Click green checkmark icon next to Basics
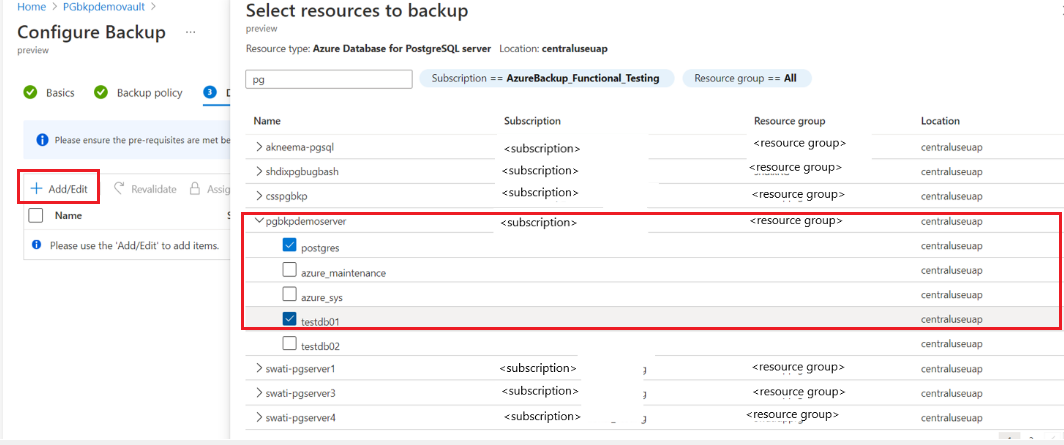 [30, 93]
